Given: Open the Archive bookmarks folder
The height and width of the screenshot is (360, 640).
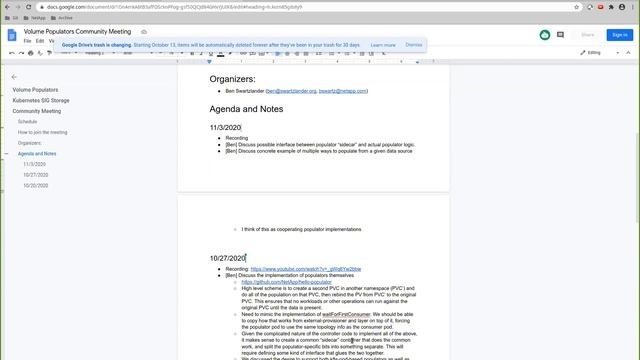Looking at the screenshot, I should pos(62,18).
